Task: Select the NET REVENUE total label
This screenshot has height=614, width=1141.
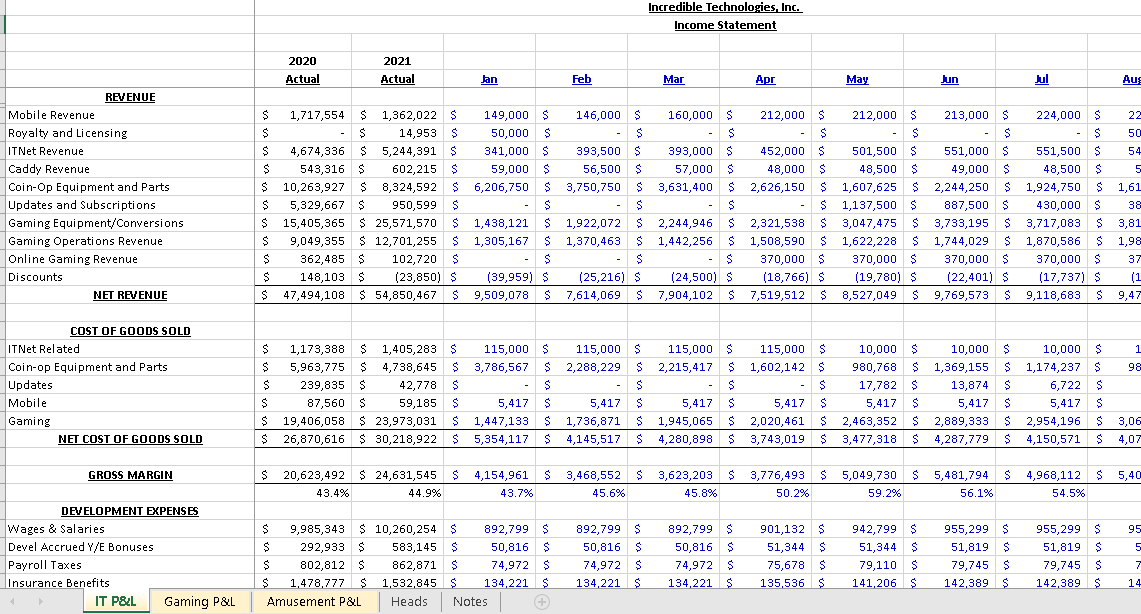Action: (x=130, y=295)
